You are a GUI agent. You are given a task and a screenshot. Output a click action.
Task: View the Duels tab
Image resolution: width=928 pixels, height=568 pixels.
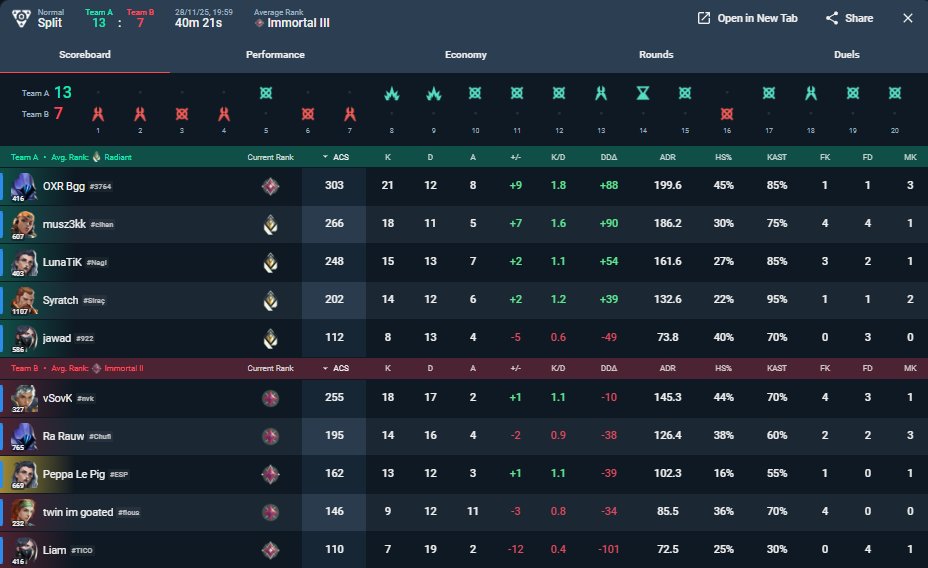coord(846,54)
